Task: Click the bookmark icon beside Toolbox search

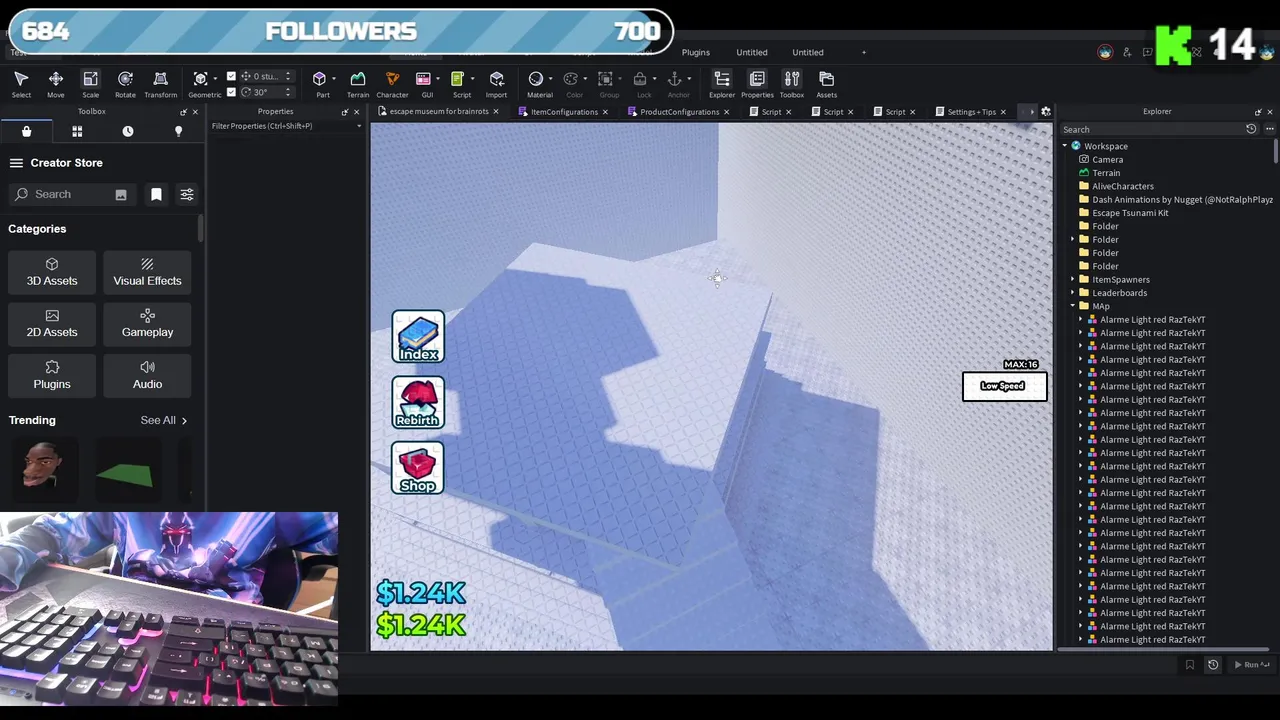Action: coord(156,194)
